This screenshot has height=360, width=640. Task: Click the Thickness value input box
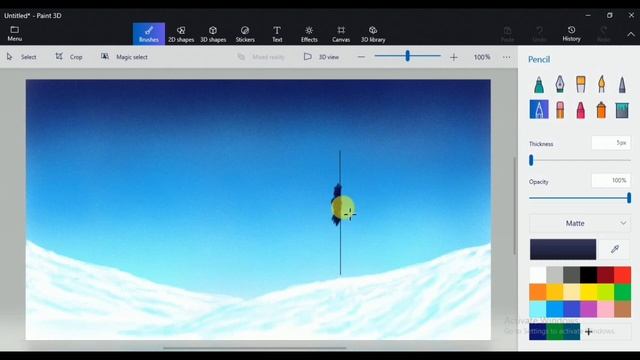(611, 143)
